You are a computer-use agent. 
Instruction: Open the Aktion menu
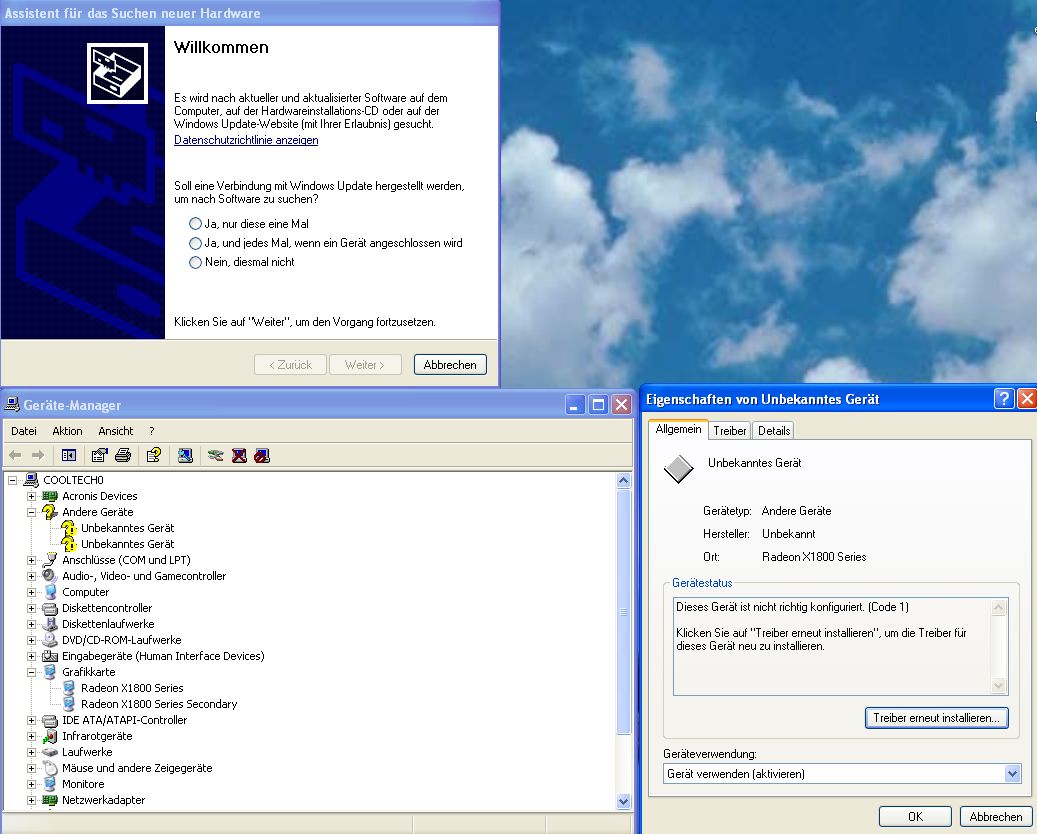point(67,431)
